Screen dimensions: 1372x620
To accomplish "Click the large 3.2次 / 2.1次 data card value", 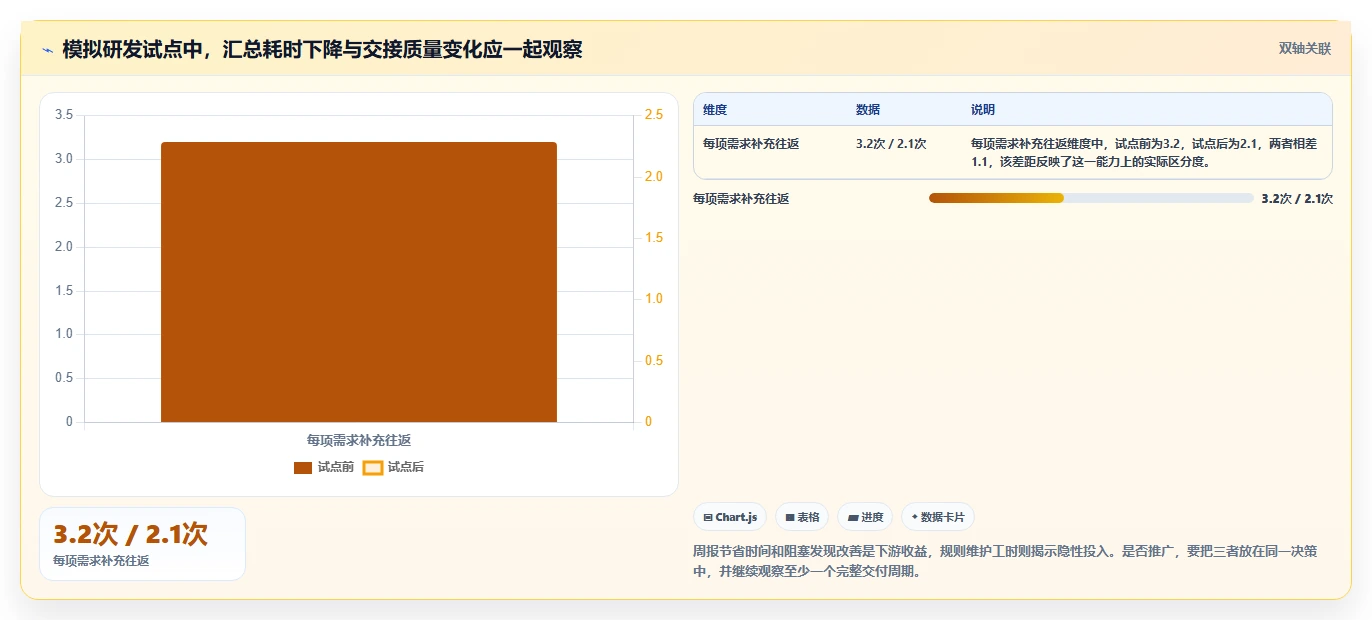I will pos(130,534).
